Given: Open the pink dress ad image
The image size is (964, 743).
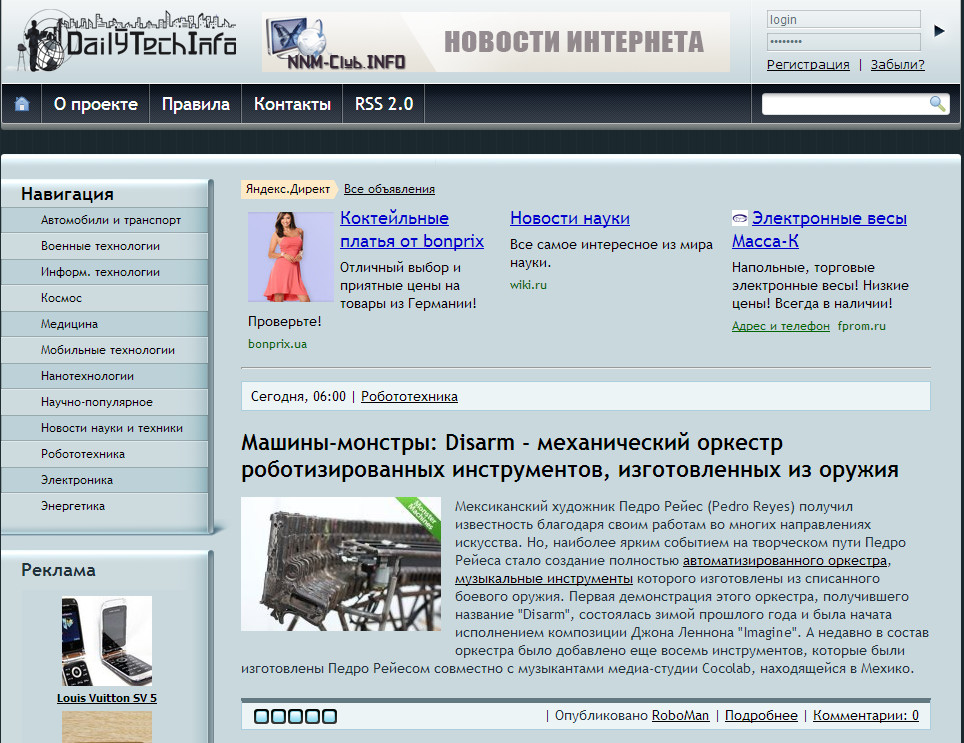Looking at the screenshot, I should 290,257.
